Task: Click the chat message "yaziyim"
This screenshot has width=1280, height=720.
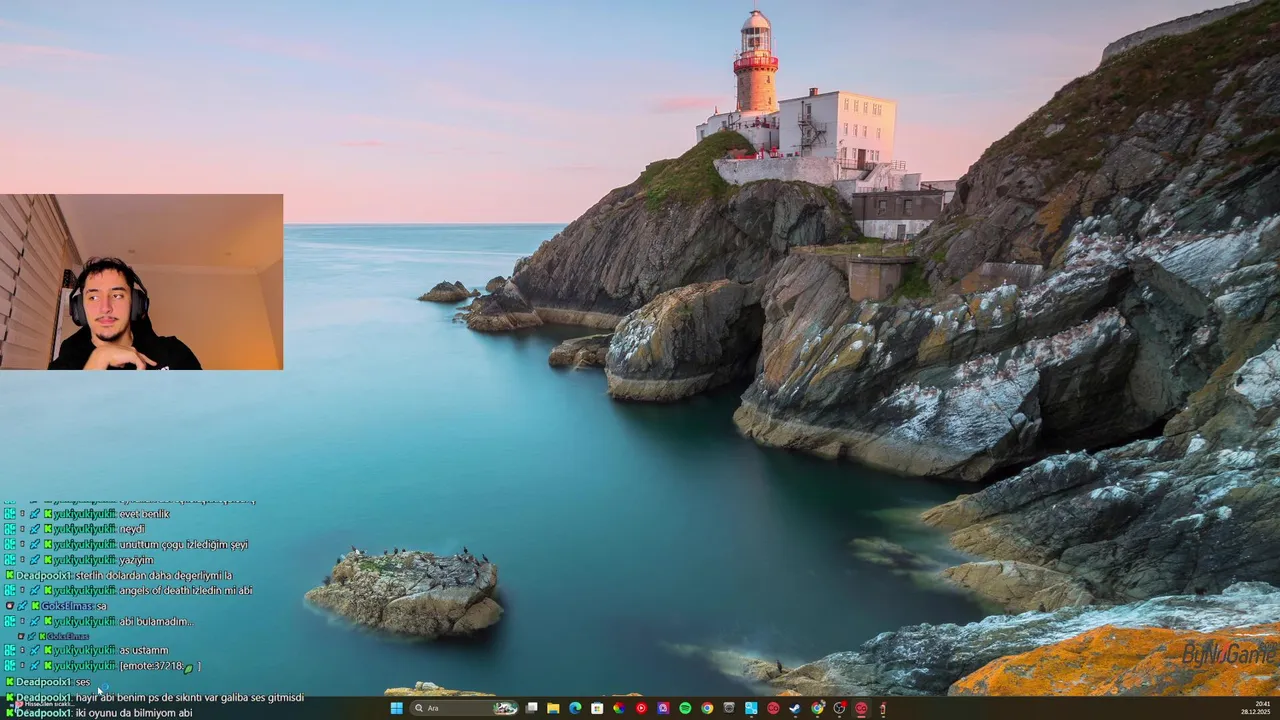Action: point(136,560)
